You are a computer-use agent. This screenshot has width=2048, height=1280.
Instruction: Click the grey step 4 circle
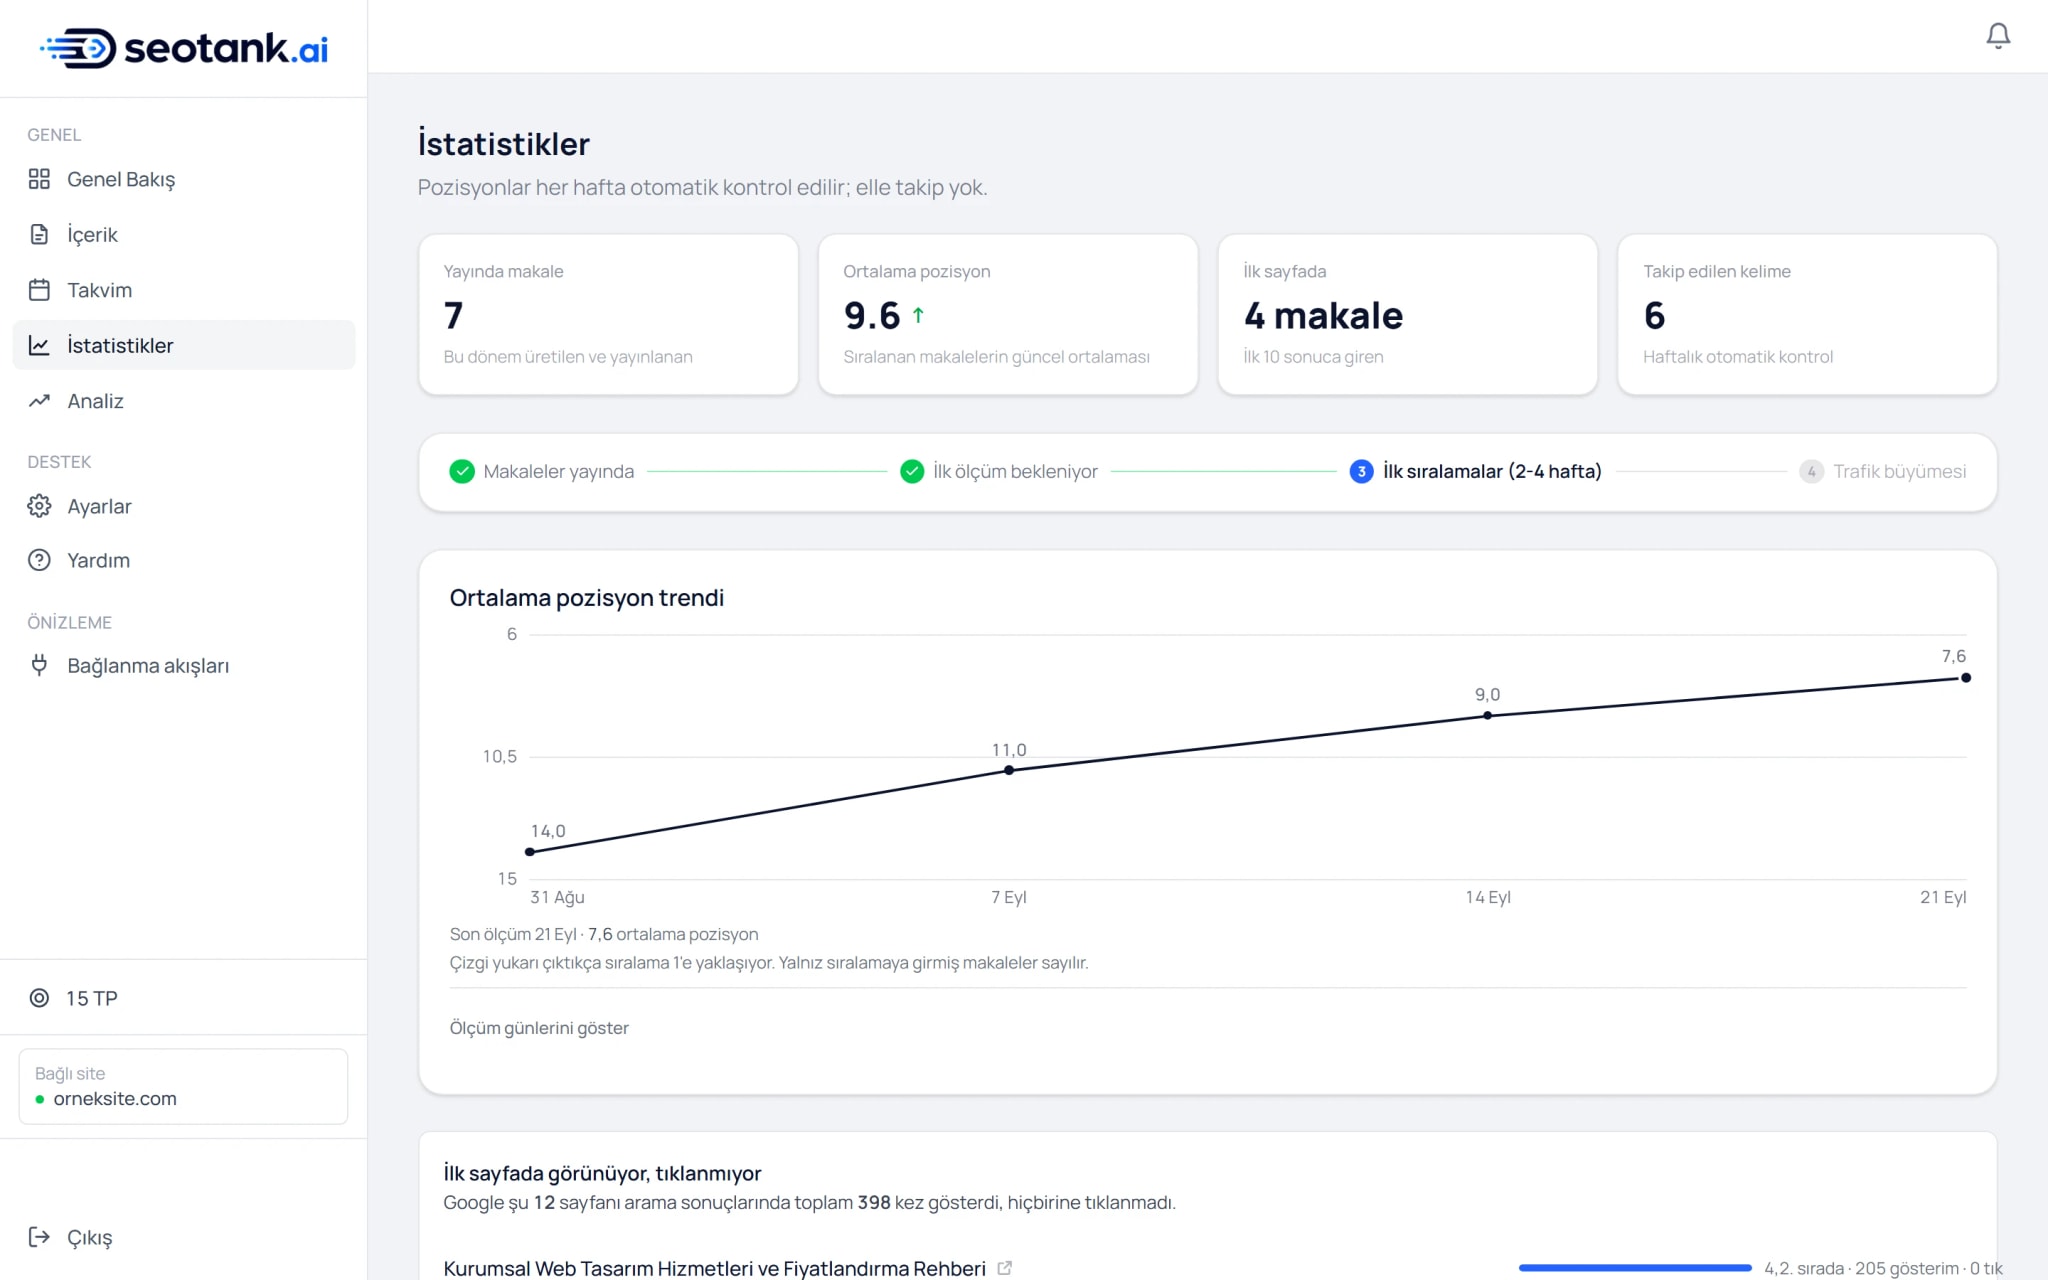click(x=1811, y=471)
